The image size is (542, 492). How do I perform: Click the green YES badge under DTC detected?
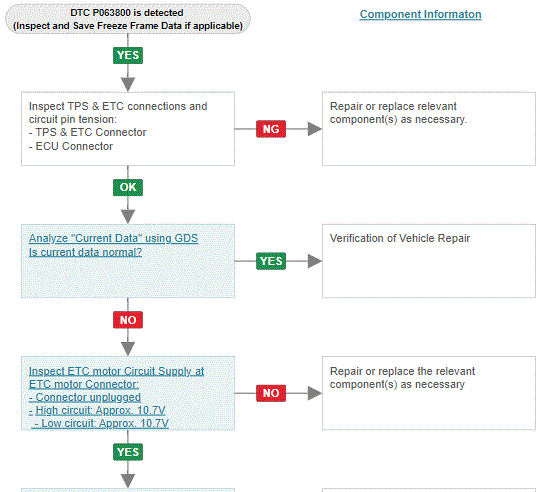click(128, 55)
